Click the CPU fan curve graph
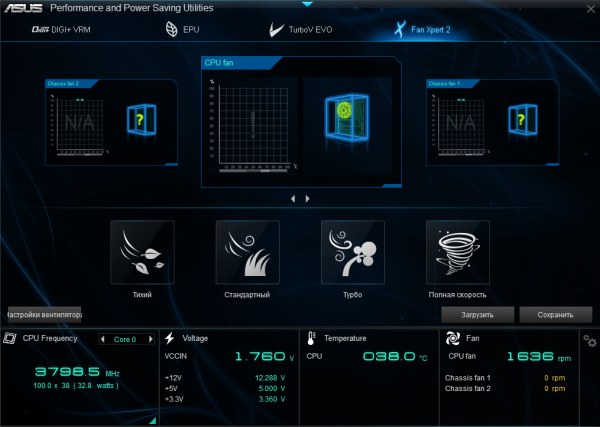 tap(253, 126)
